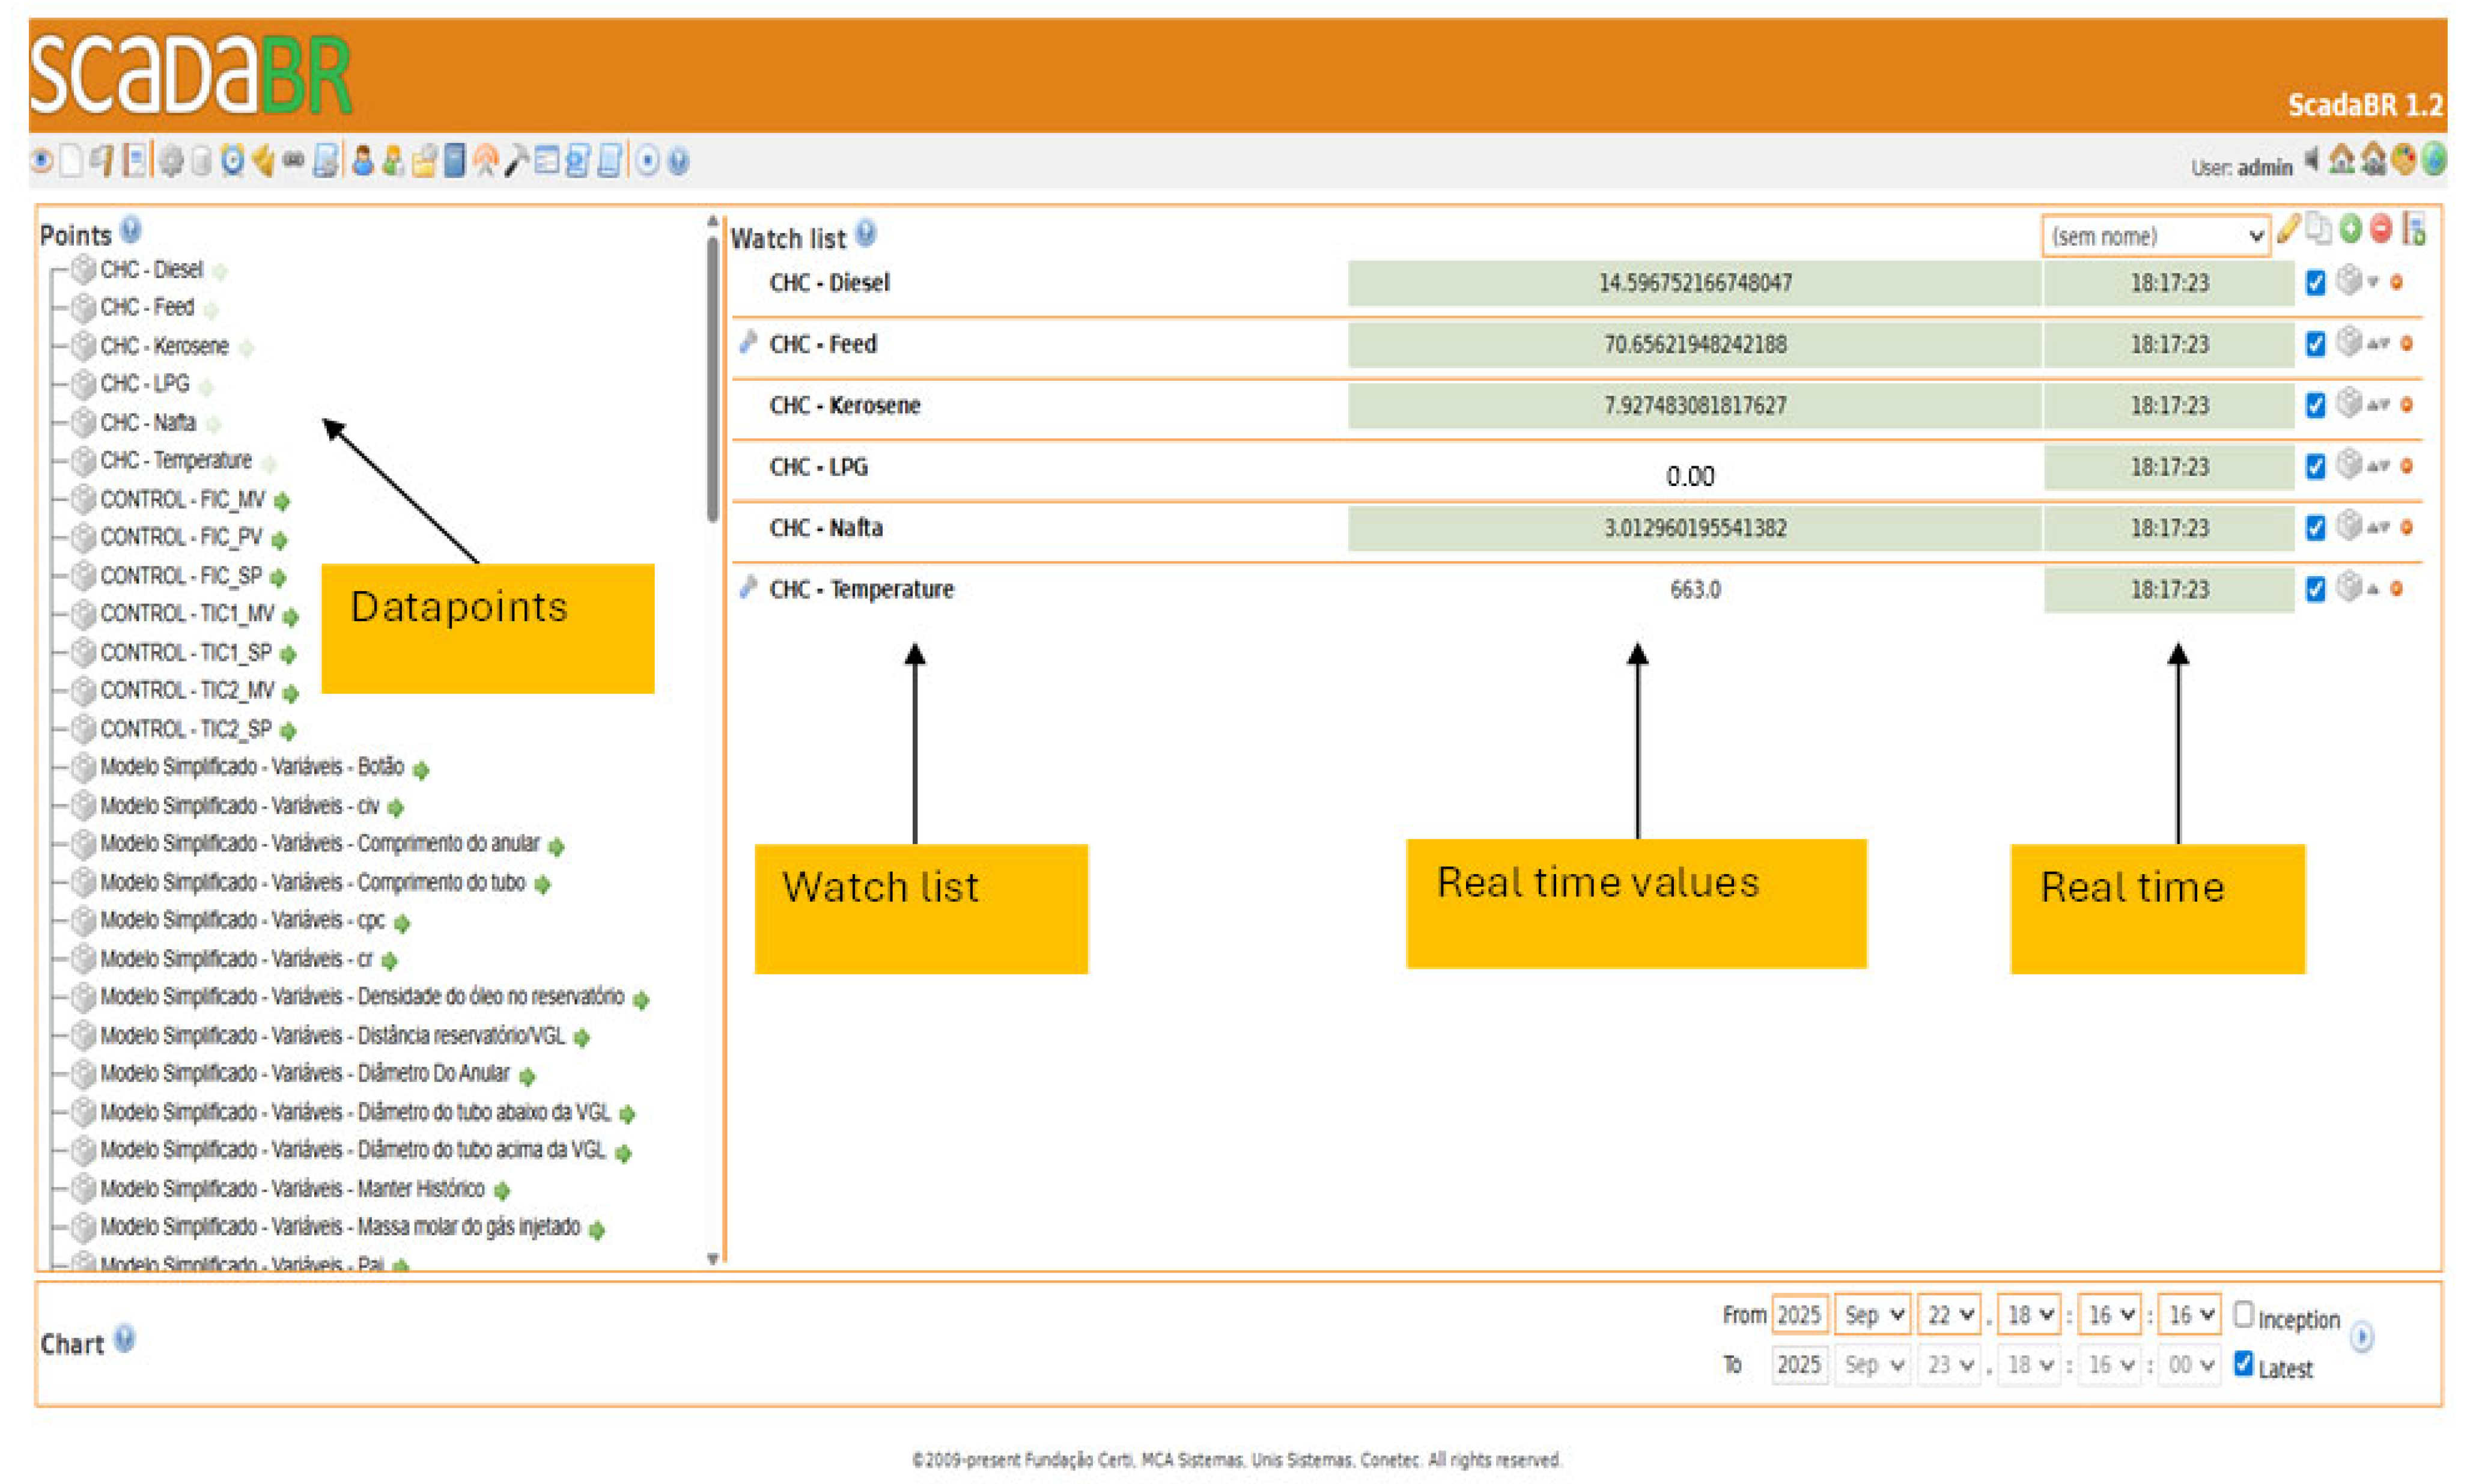2467x1484 pixels.
Task: Click the copy watch list icon
Action: tap(2318, 229)
